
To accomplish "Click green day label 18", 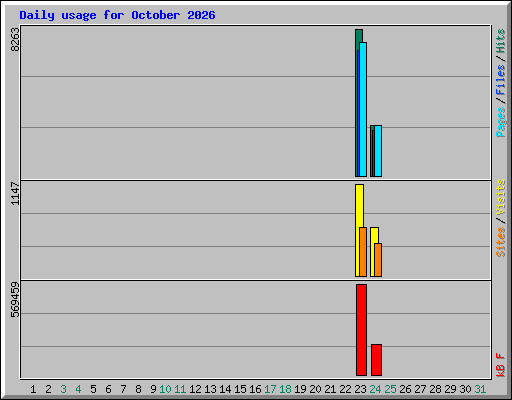I will [x=285, y=389].
